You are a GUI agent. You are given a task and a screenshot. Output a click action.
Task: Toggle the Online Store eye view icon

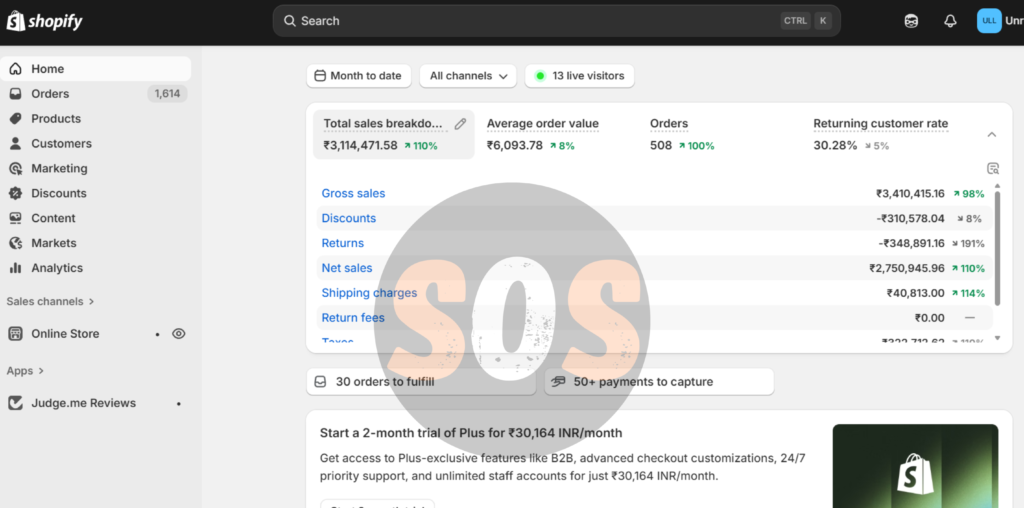click(178, 334)
